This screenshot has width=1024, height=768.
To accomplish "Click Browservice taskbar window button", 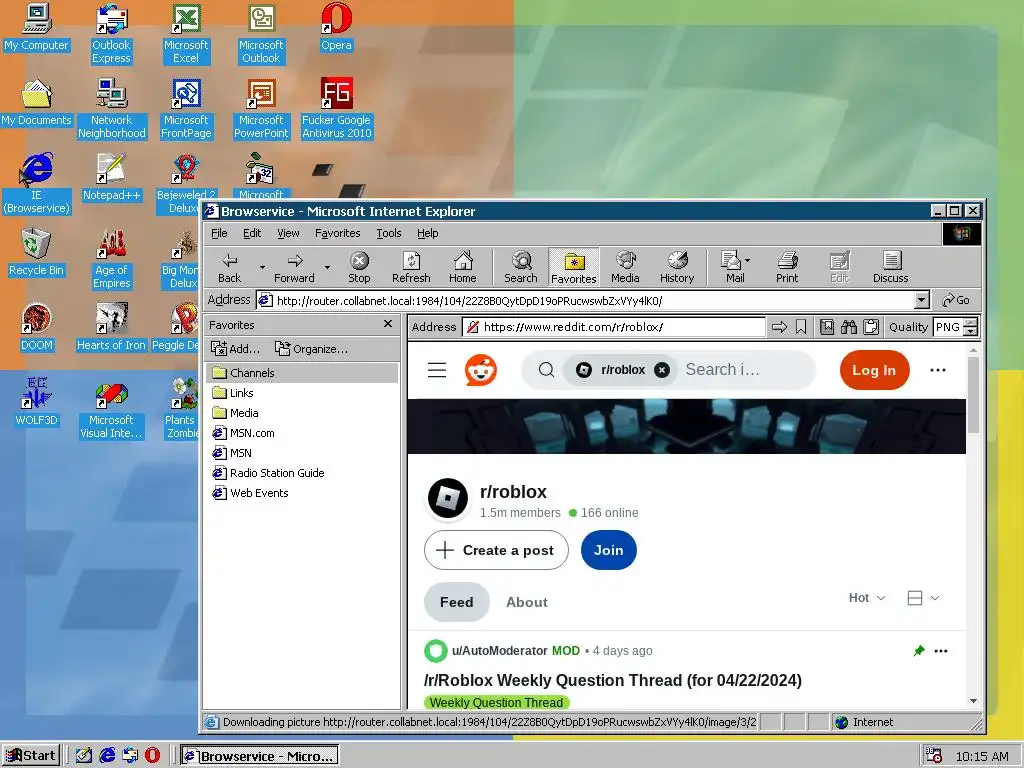I will pos(260,756).
